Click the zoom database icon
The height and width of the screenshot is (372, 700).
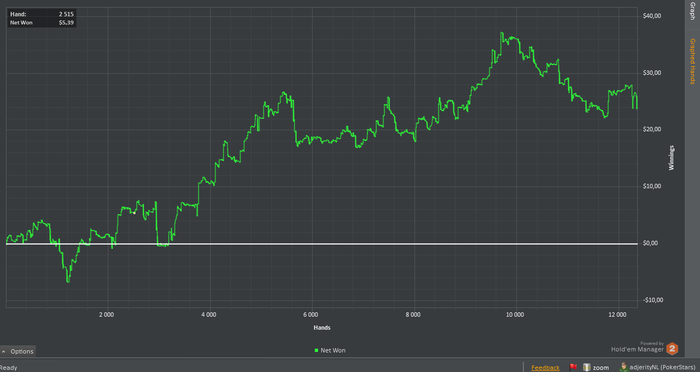(587, 367)
